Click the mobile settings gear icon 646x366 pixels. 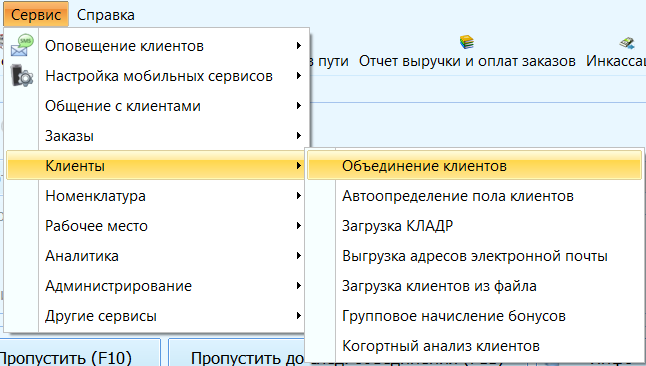22,75
